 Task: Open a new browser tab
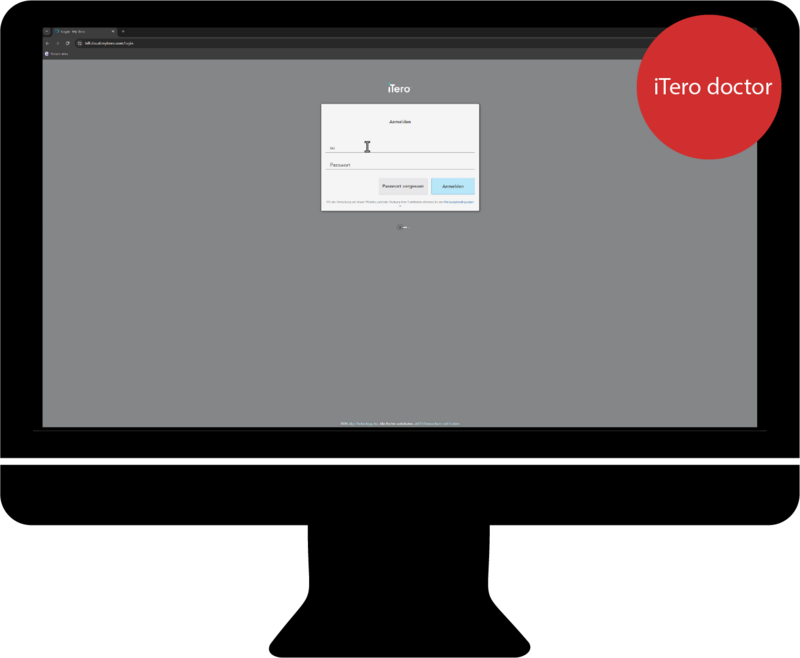click(x=123, y=31)
